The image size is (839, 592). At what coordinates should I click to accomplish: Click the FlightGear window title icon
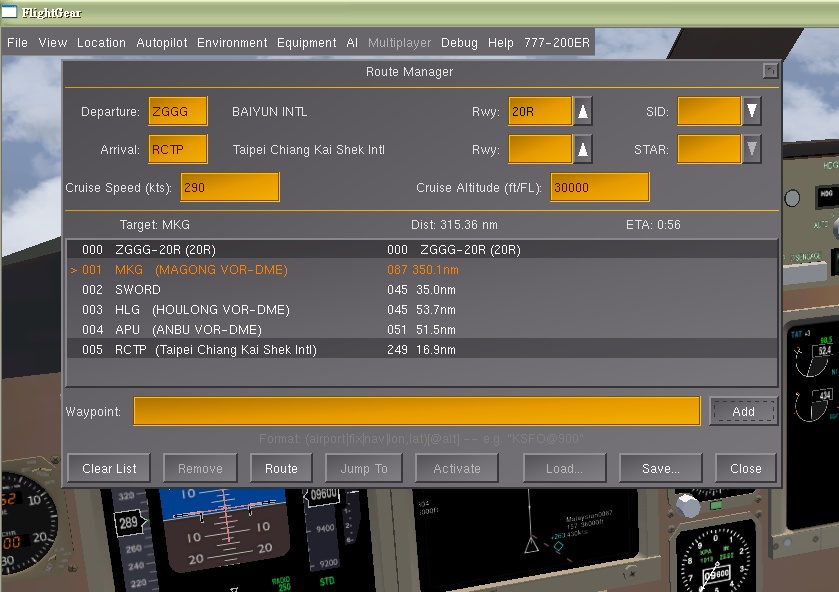9,12
